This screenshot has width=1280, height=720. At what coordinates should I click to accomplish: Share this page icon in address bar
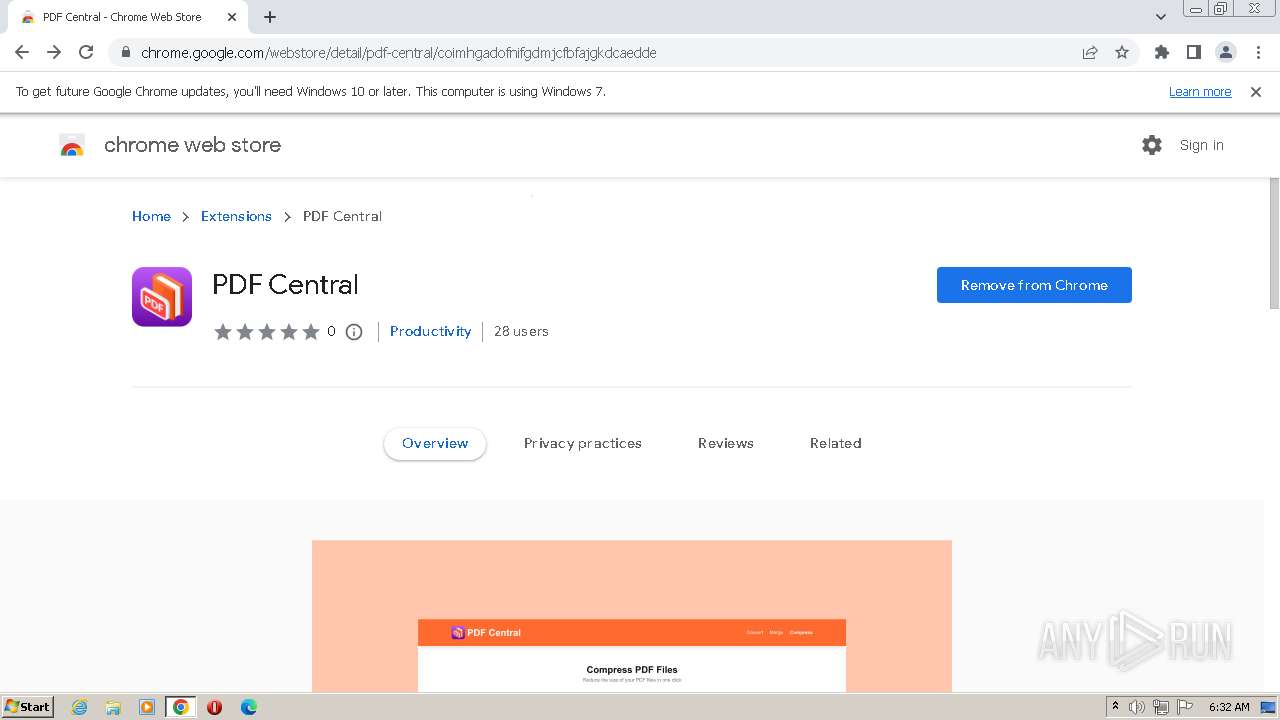point(1090,53)
